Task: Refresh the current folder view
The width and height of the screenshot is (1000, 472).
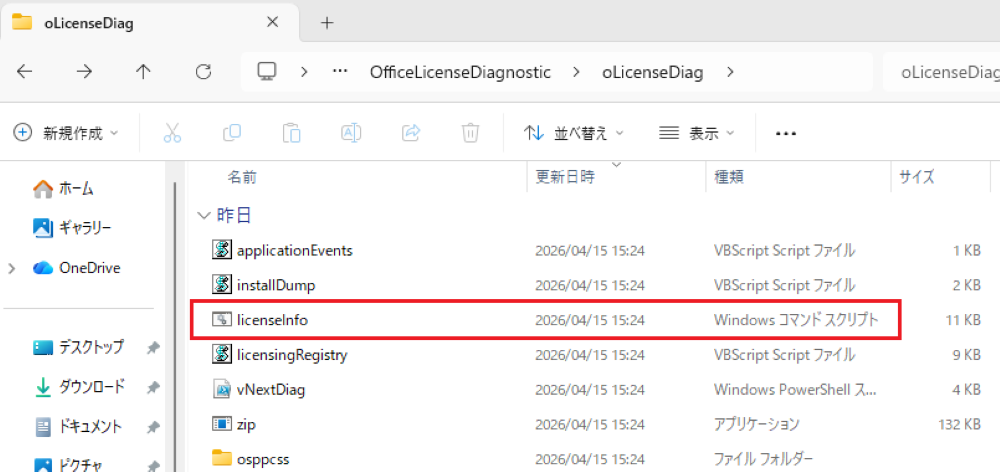Action: 203,72
